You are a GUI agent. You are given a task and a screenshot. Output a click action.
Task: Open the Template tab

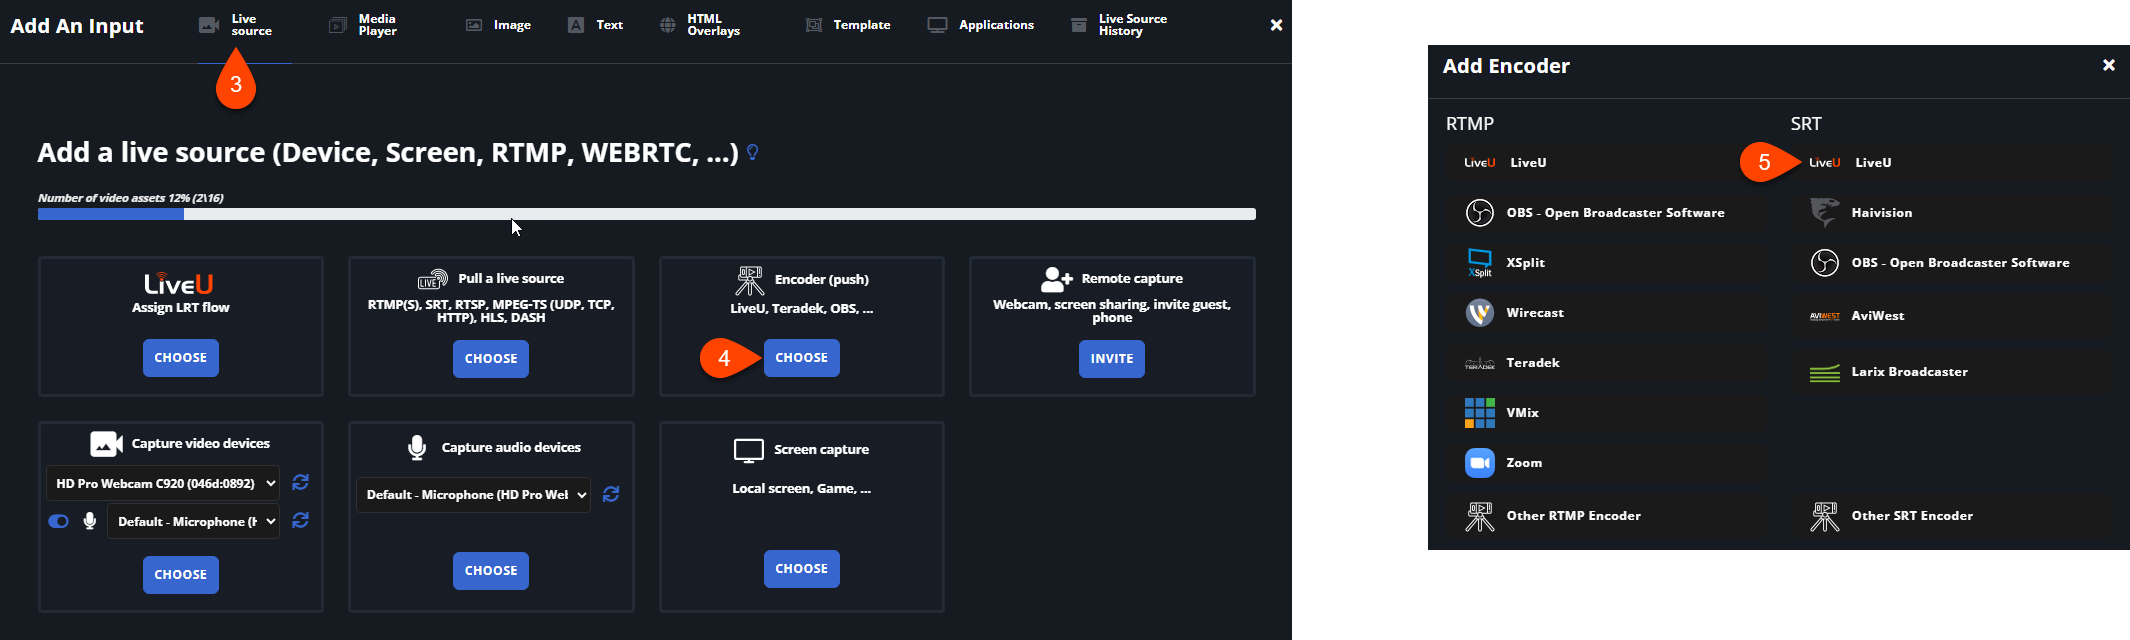(848, 25)
